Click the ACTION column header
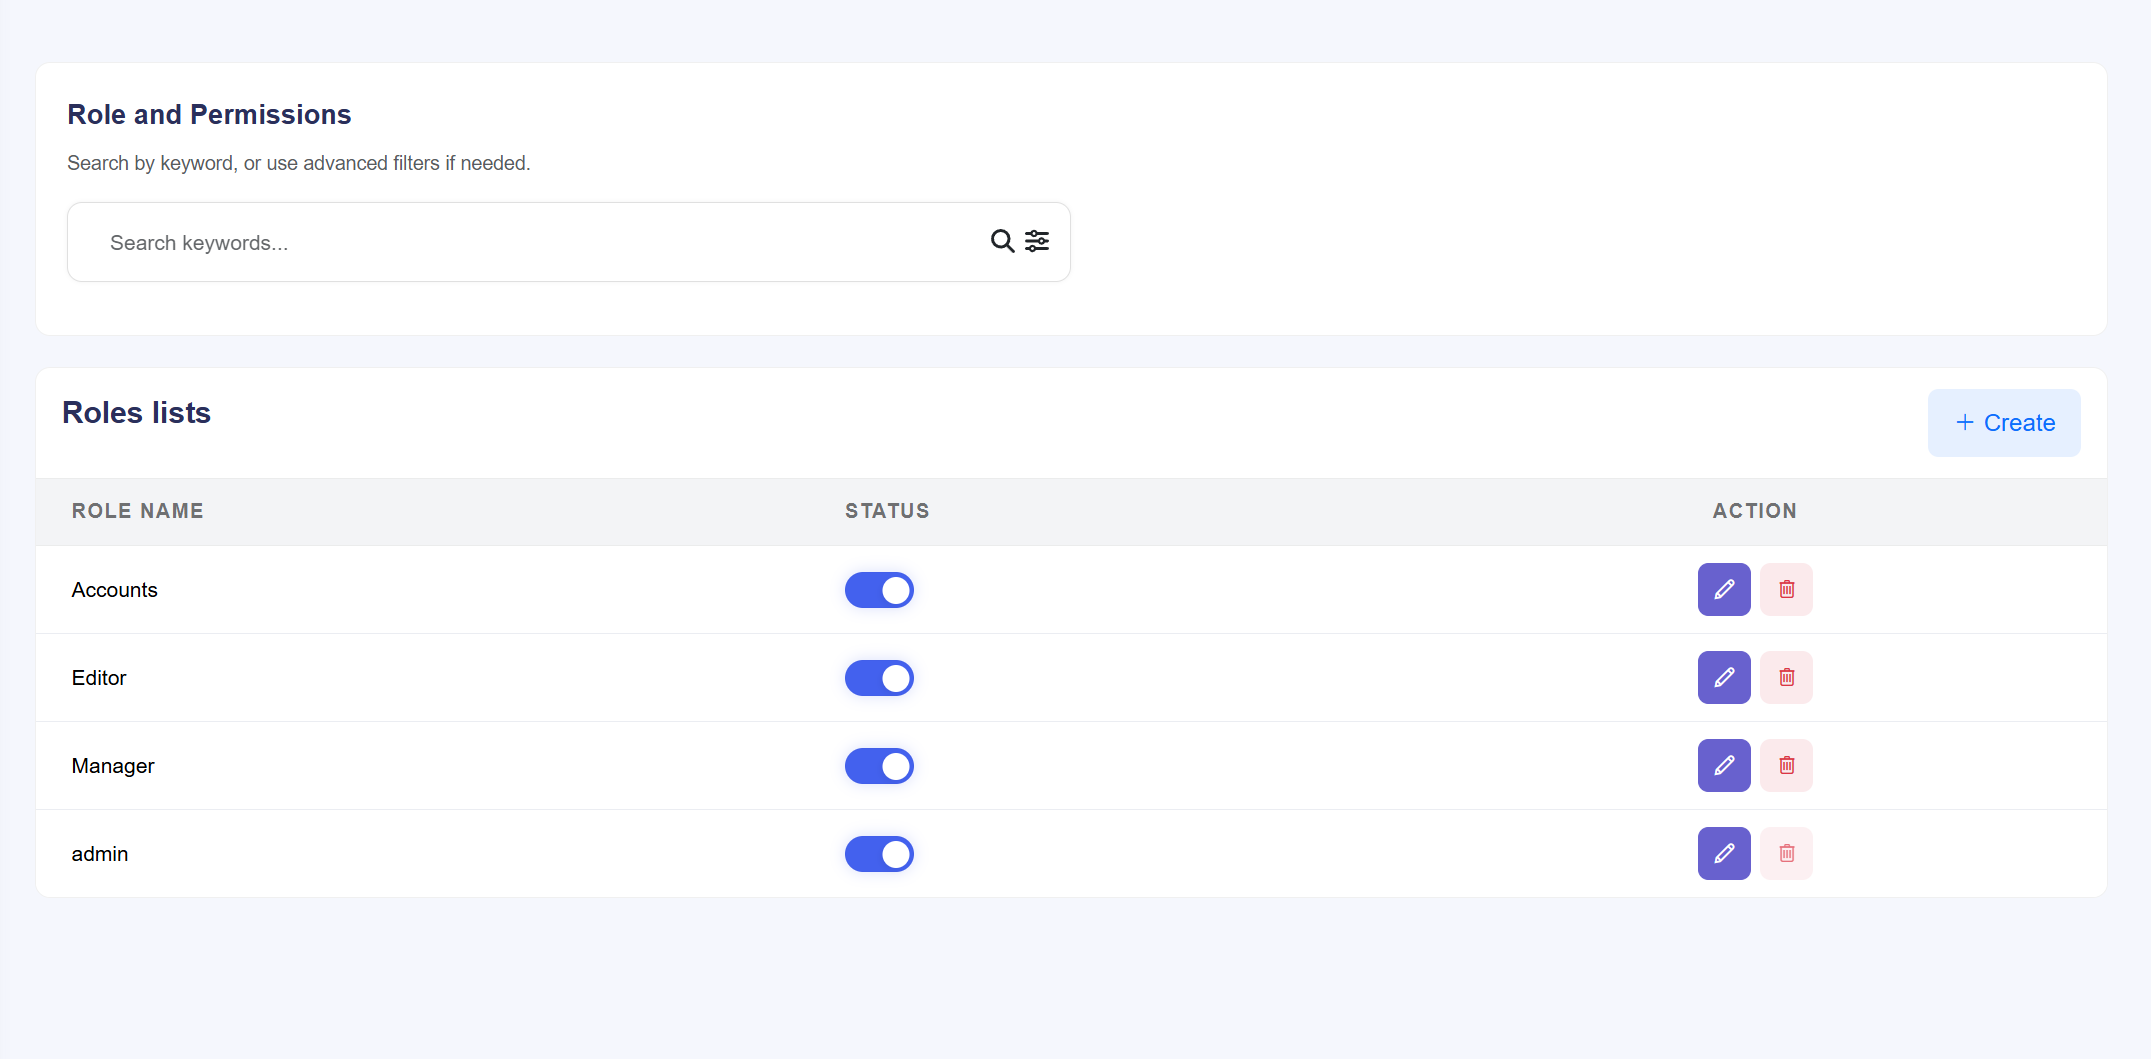Image resolution: width=2151 pixels, height=1059 pixels. [1754, 510]
